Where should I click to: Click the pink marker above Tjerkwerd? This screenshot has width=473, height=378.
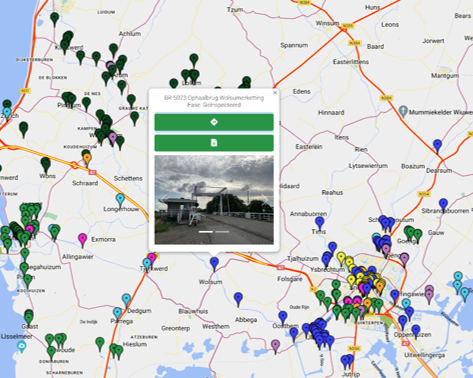152,259
